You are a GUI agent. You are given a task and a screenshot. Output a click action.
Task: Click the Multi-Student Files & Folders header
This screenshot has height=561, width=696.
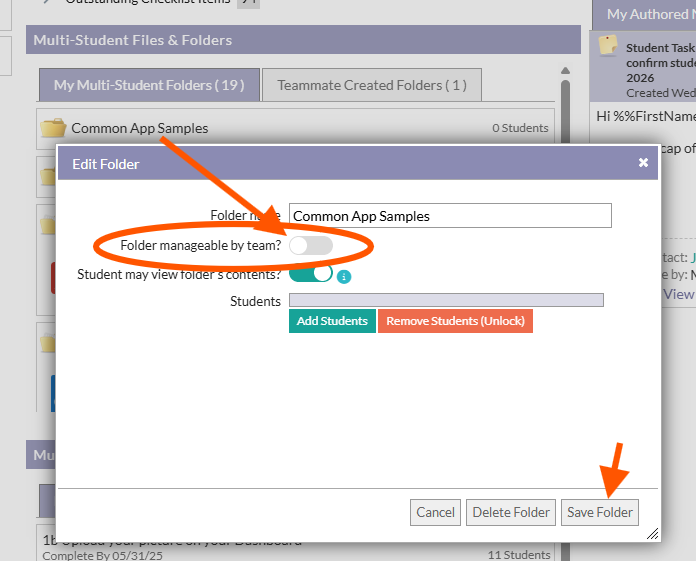303,40
